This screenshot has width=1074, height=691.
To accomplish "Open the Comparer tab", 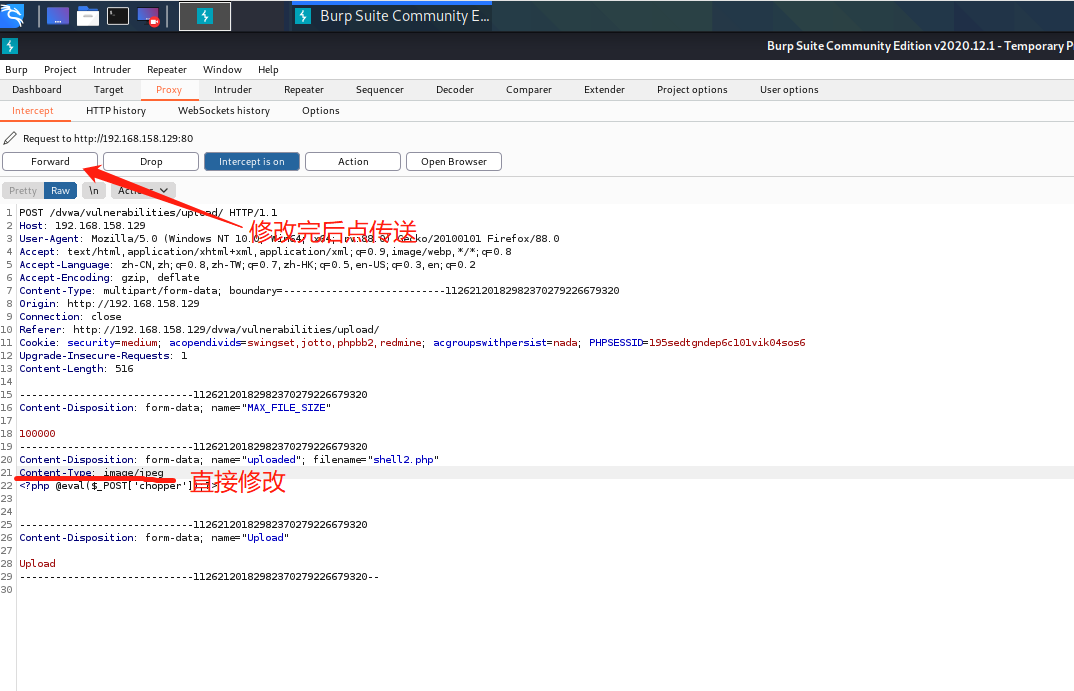I will [x=529, y=90].
